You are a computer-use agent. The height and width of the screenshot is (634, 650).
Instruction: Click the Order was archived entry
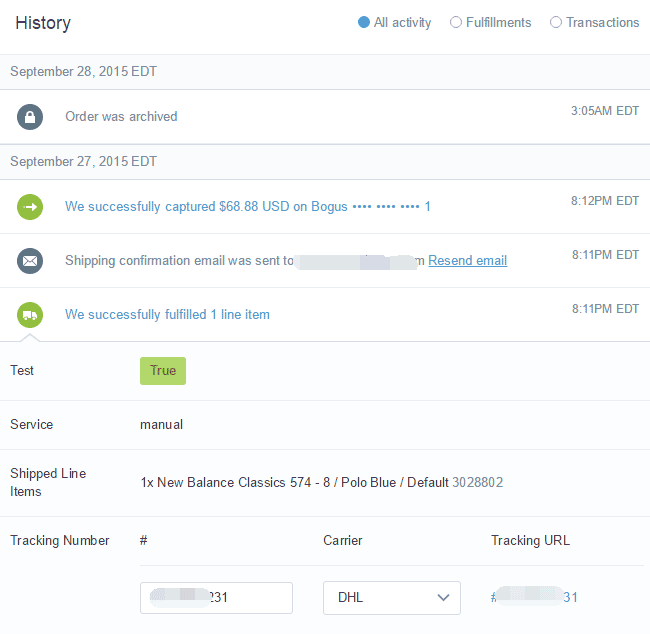121,117
